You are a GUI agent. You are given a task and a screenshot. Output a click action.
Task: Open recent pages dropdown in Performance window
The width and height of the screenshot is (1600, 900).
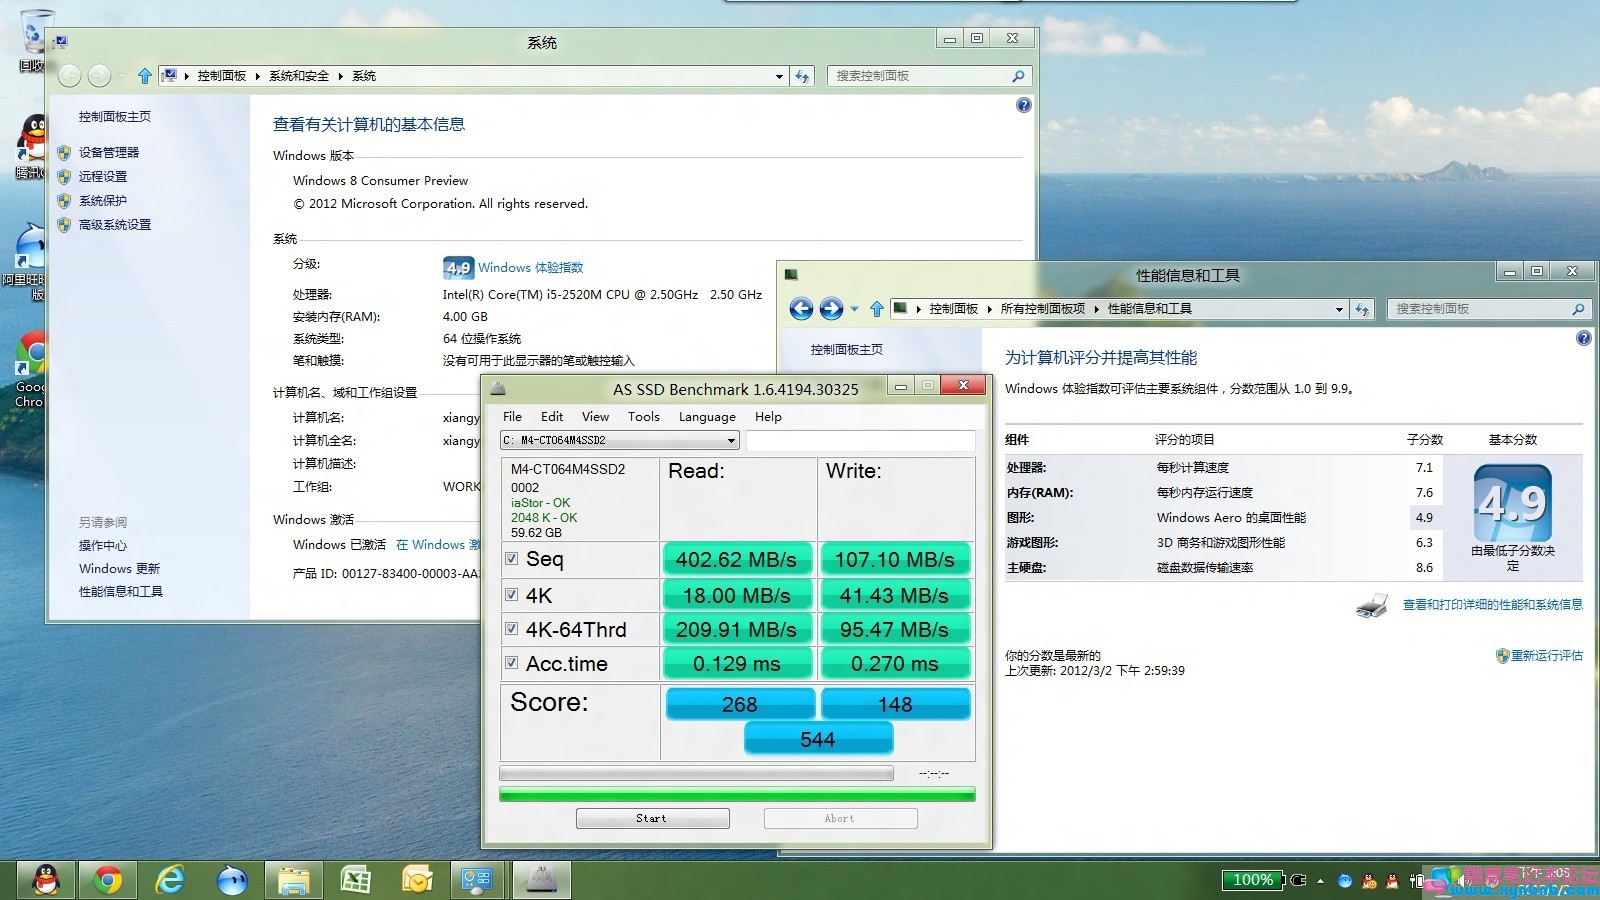point(854,309)
